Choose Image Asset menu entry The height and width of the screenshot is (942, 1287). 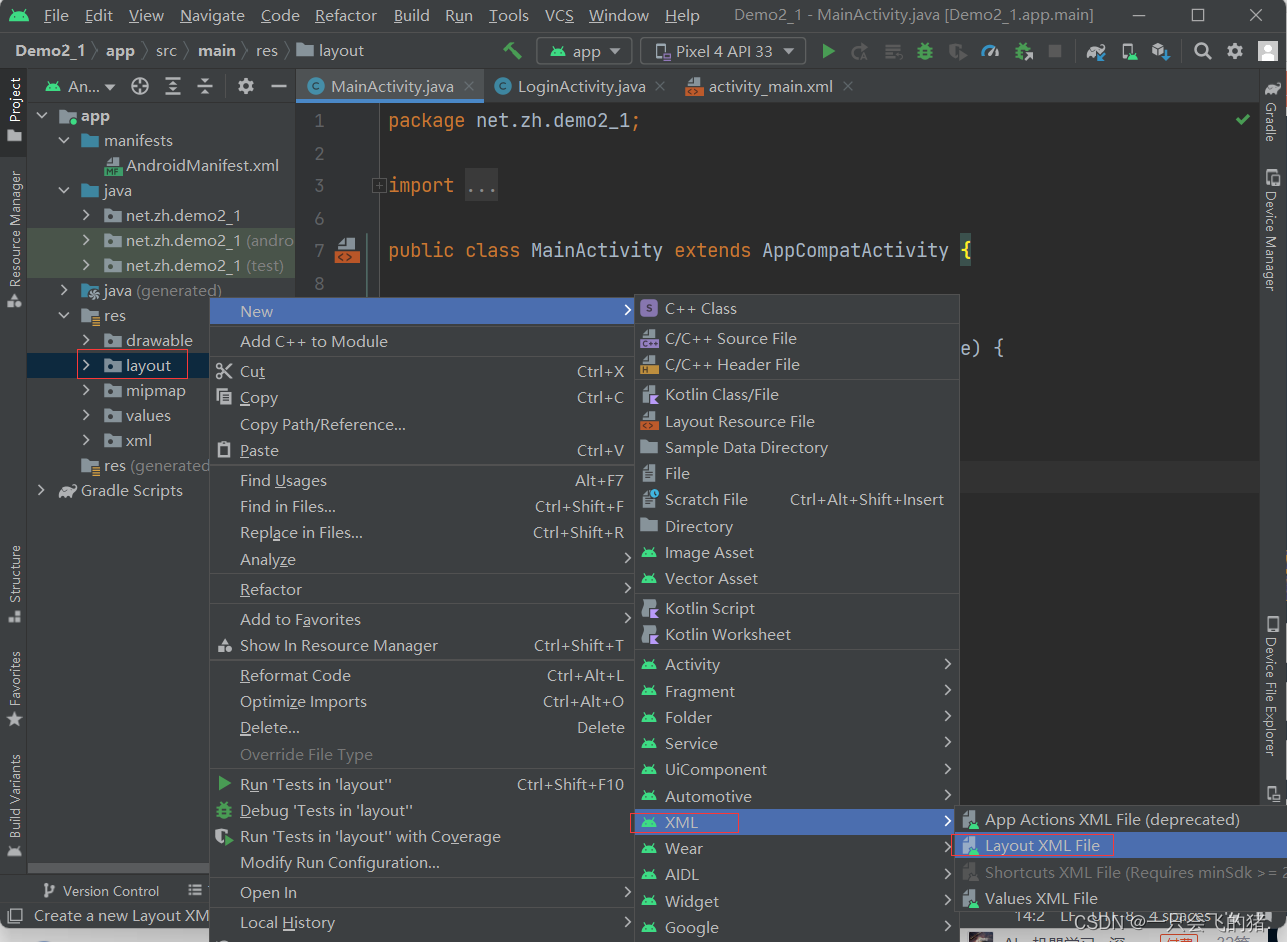tap(797, 553)
